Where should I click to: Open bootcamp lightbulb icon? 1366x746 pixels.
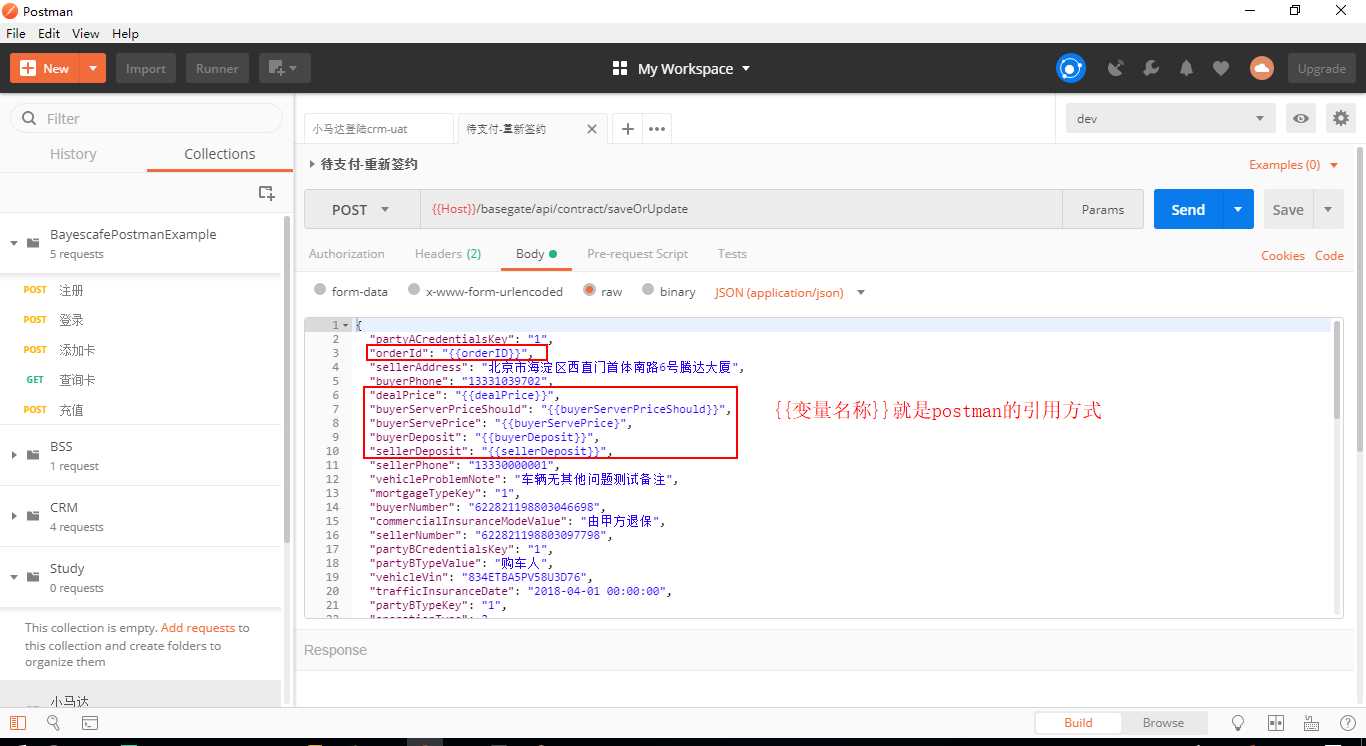[1238, 722]
